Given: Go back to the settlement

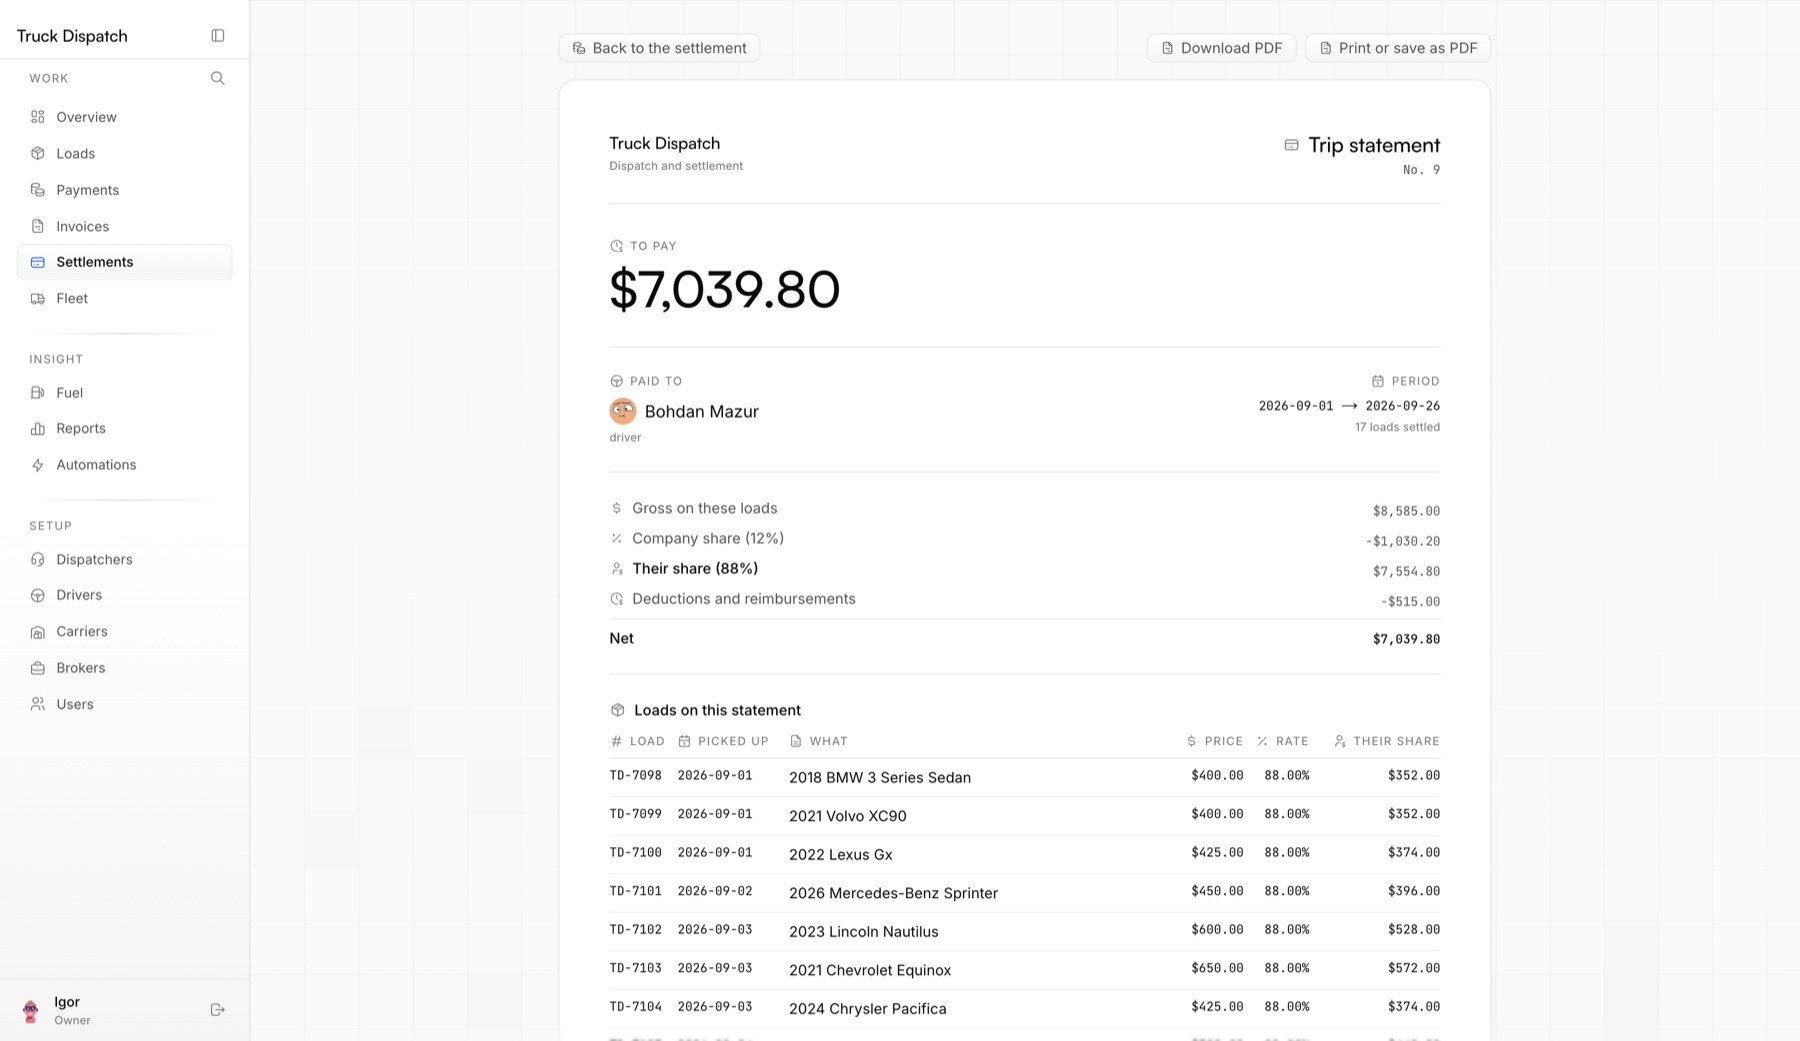Looking at the screenshot, I should pos(659,48).
